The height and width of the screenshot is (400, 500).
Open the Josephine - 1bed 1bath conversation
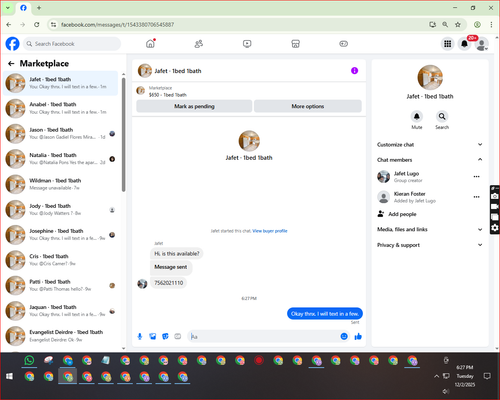[x=61, y=235]
